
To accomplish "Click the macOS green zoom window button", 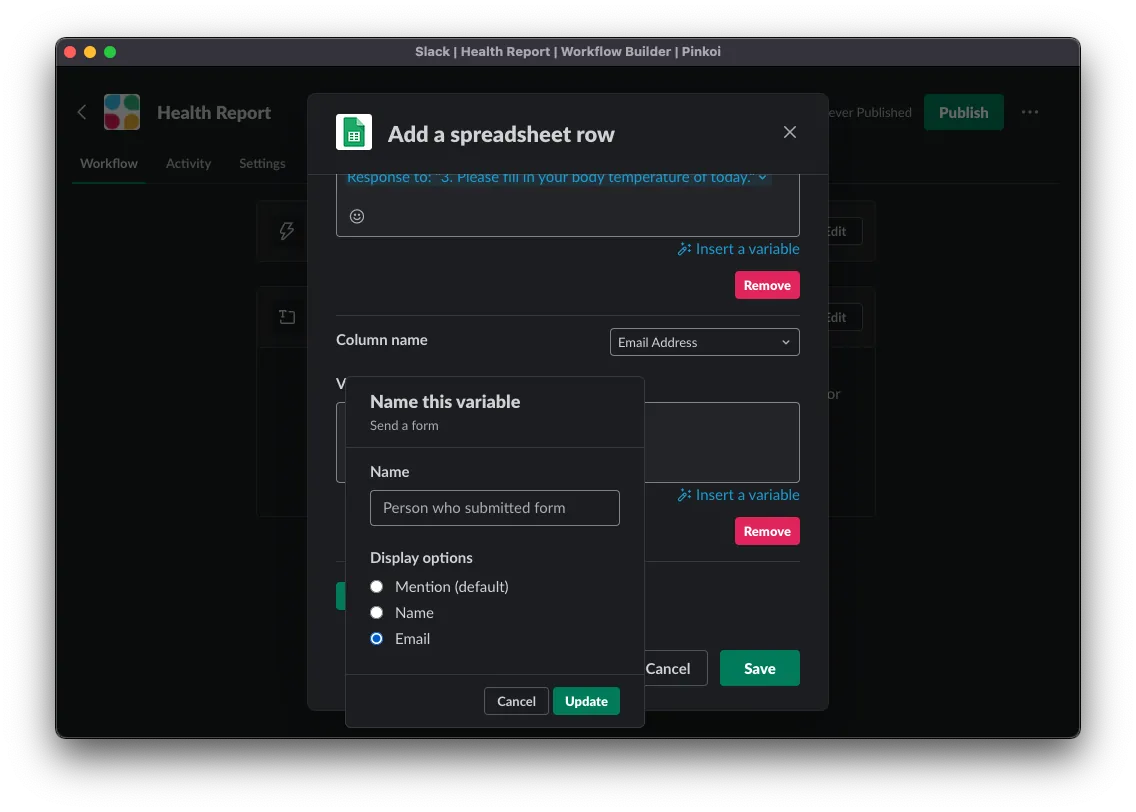I will tap(110, 52).
